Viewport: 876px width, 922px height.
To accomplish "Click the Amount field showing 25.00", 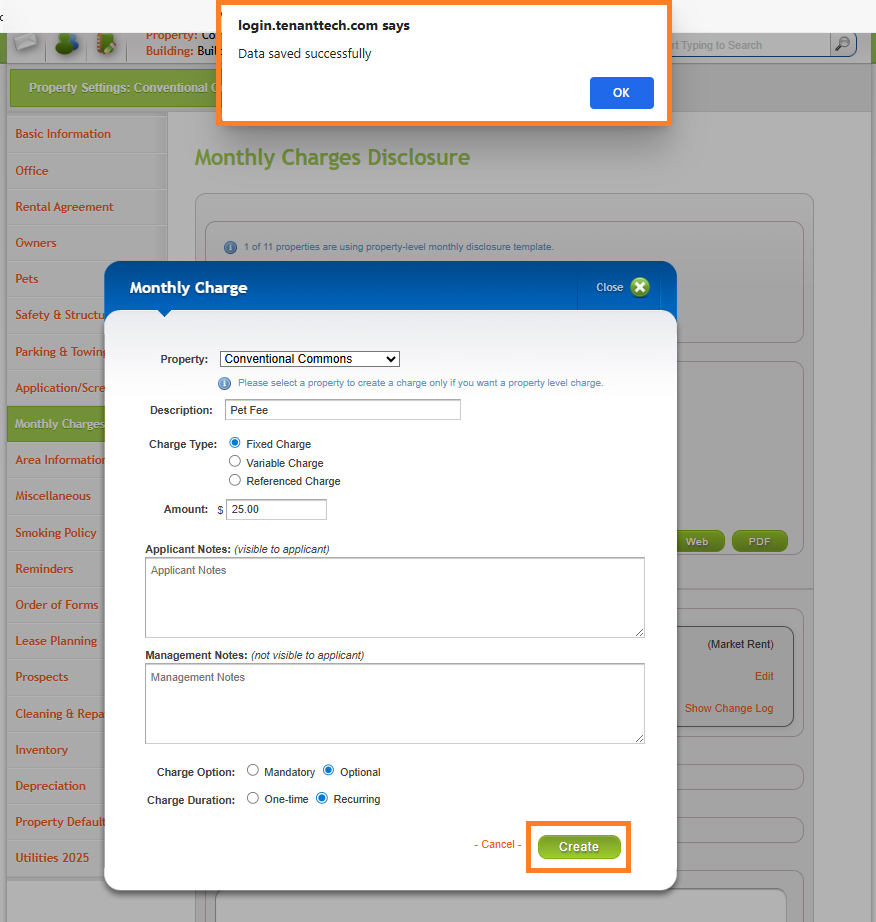I will (276, 509).
